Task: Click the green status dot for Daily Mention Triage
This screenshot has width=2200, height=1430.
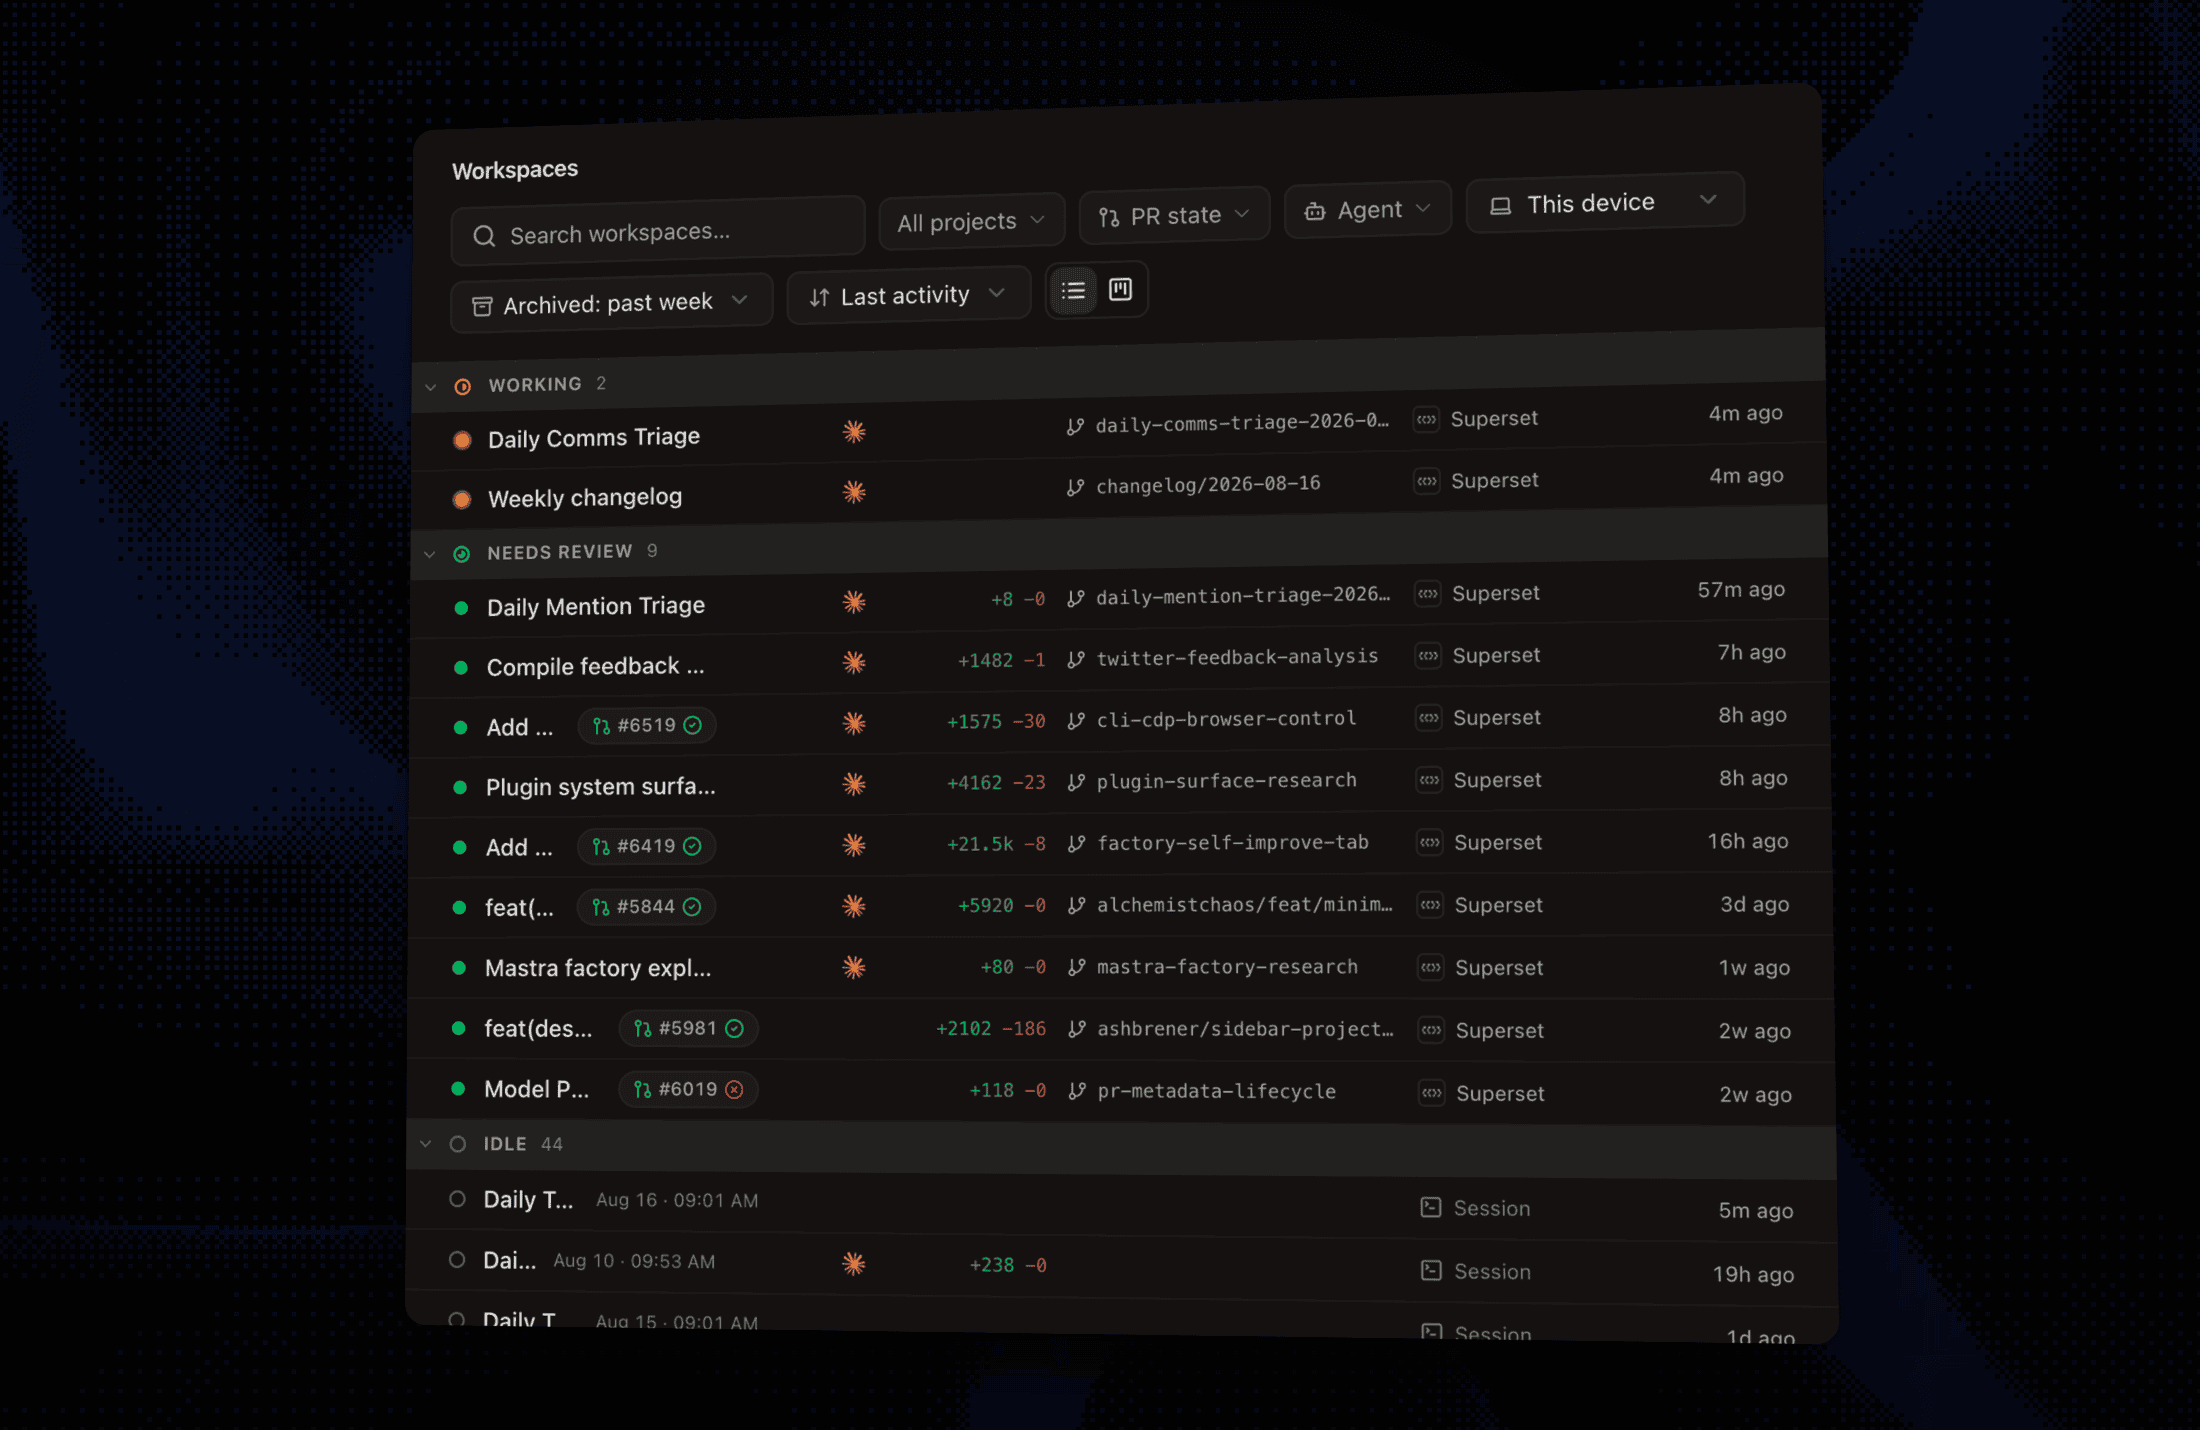Action: [x=461, y=608]
